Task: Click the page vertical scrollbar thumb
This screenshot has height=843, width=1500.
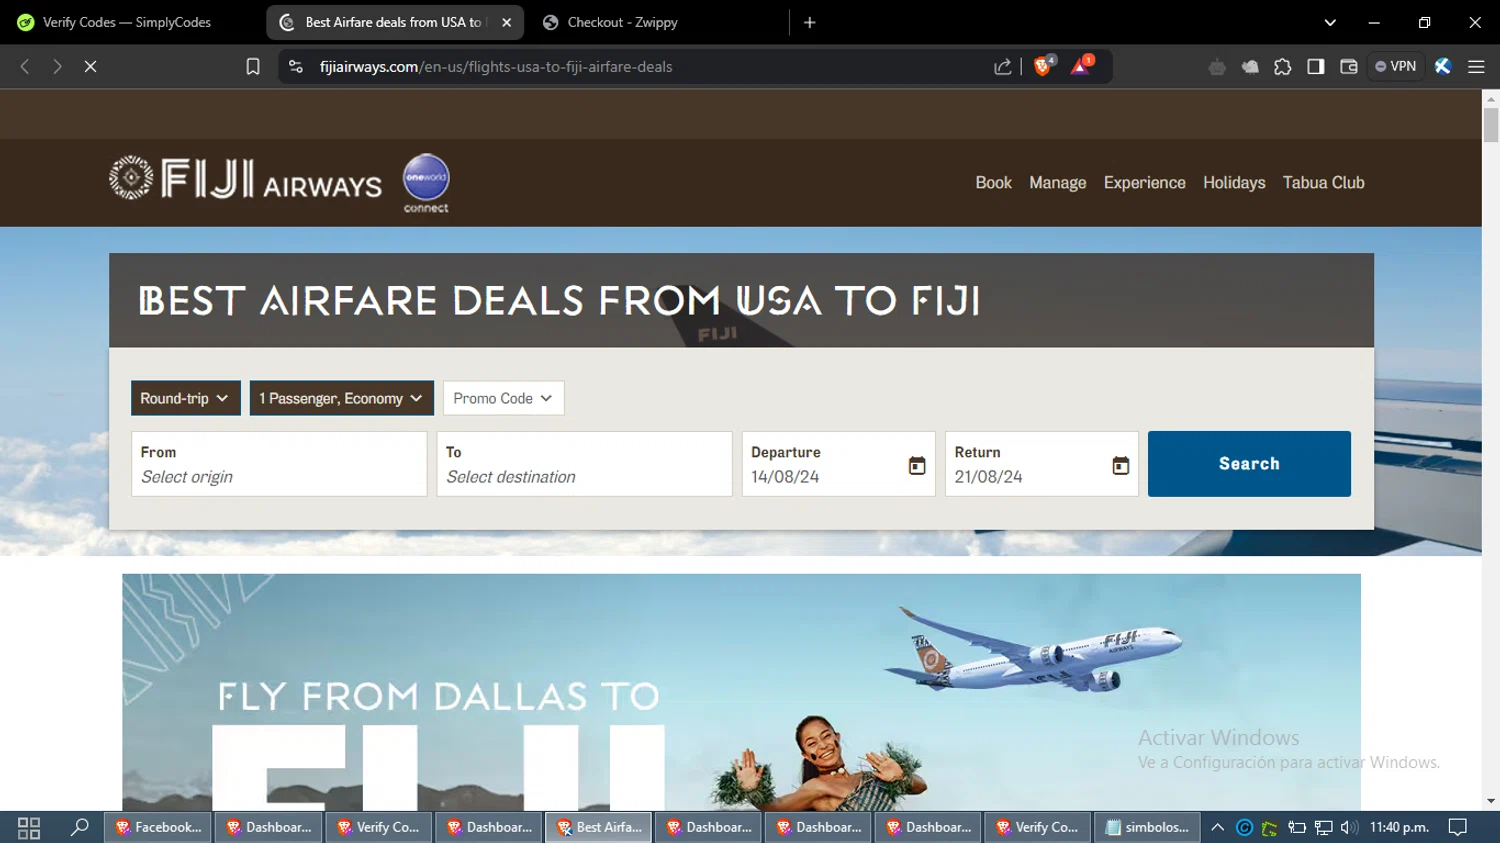Action: 1491,125
